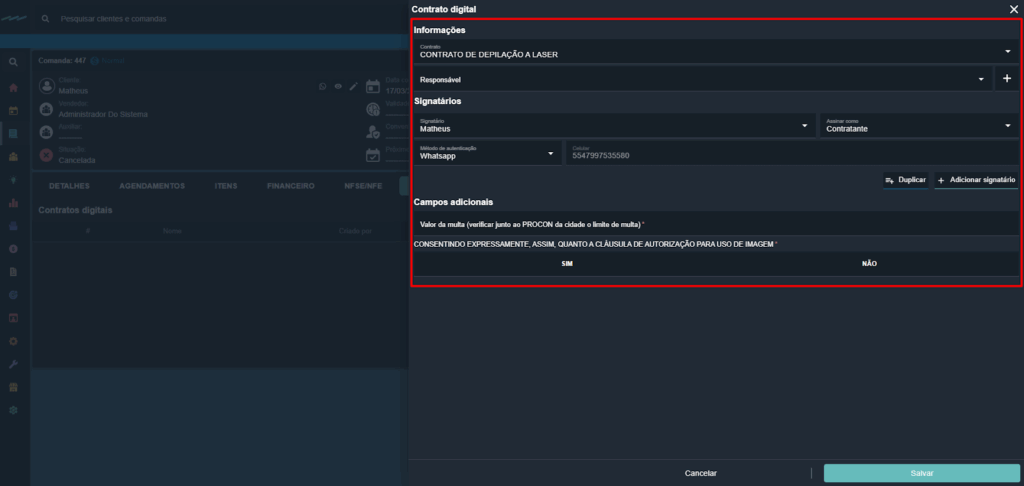
Task: Click the search magnifier in top bar
Action: click(46, 19)
